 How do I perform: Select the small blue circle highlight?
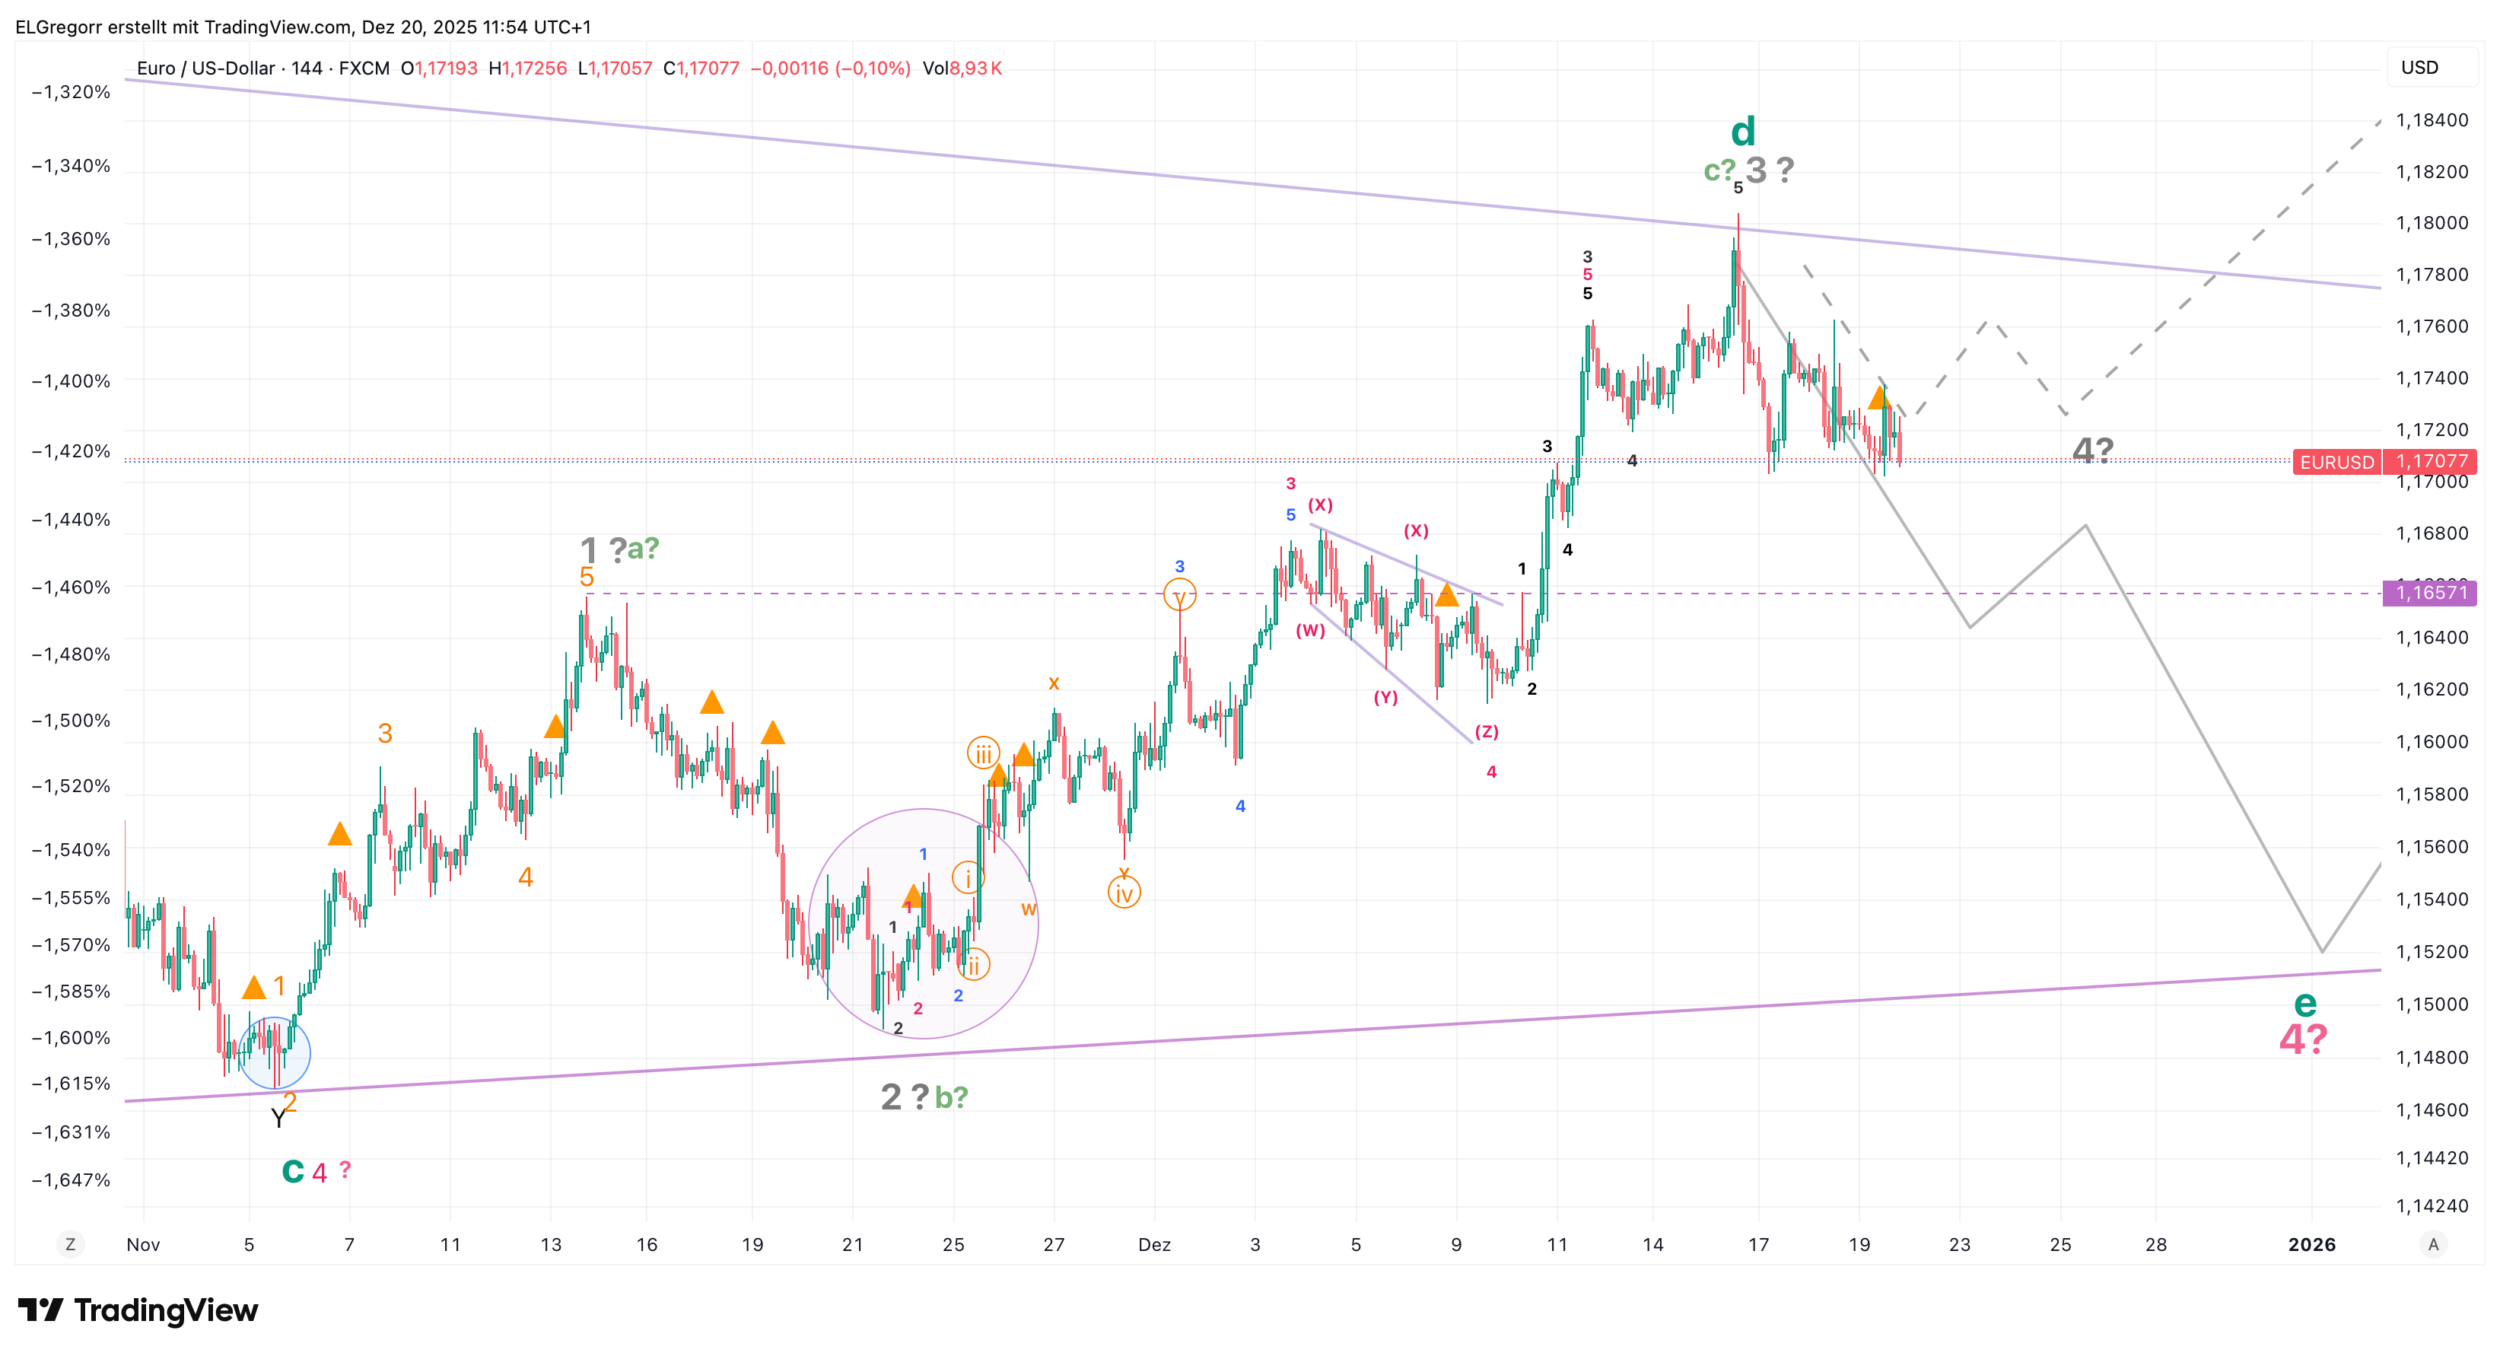[274, 1053]
